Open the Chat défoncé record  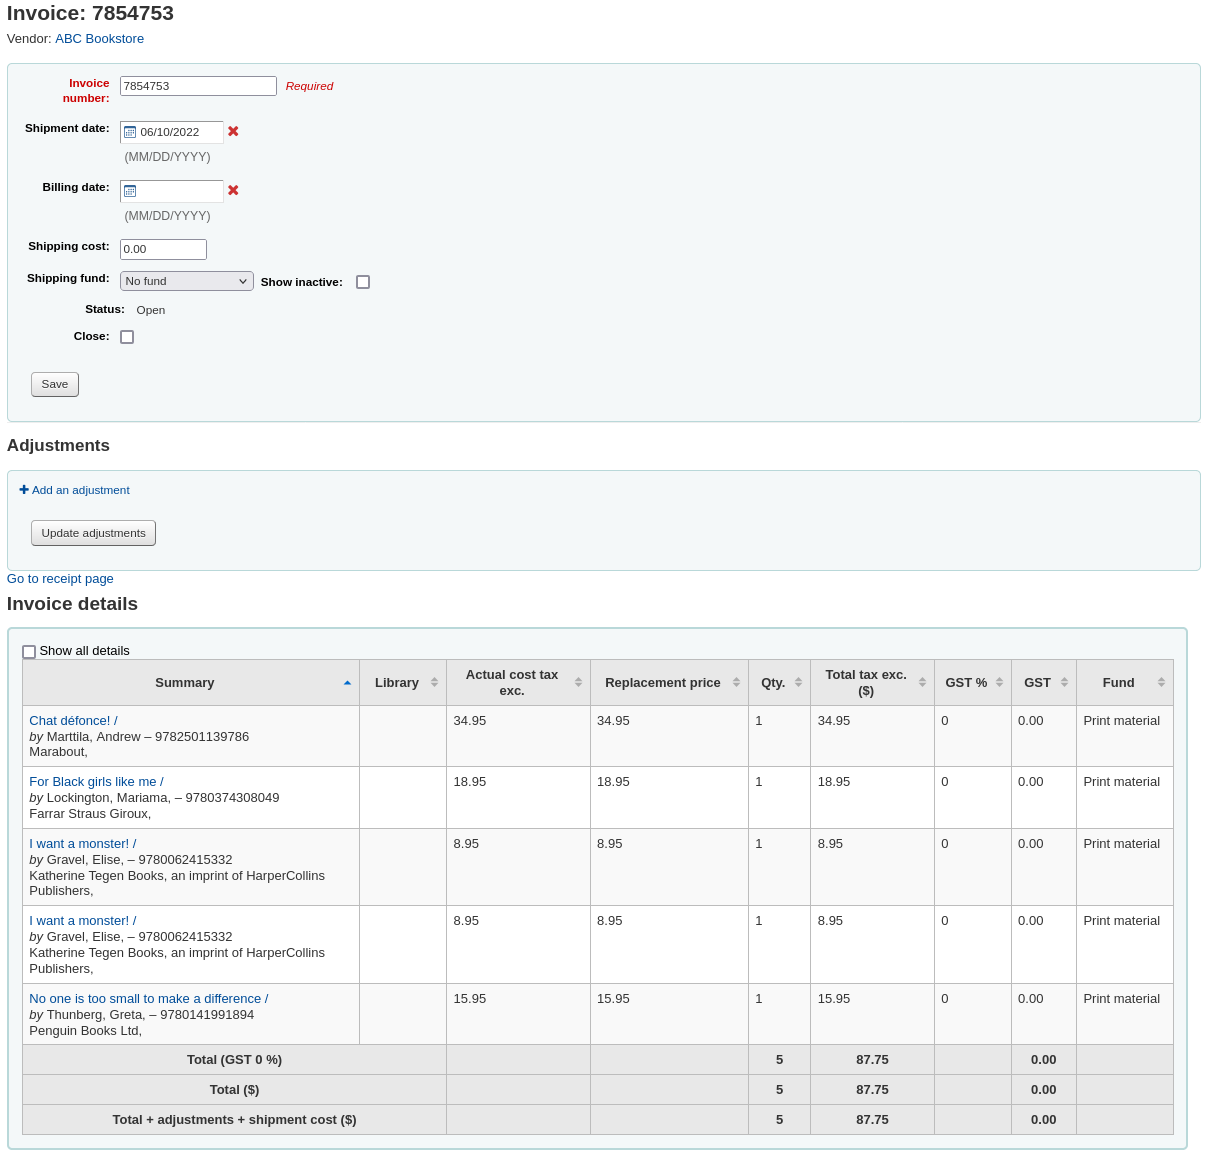point(72,720)
